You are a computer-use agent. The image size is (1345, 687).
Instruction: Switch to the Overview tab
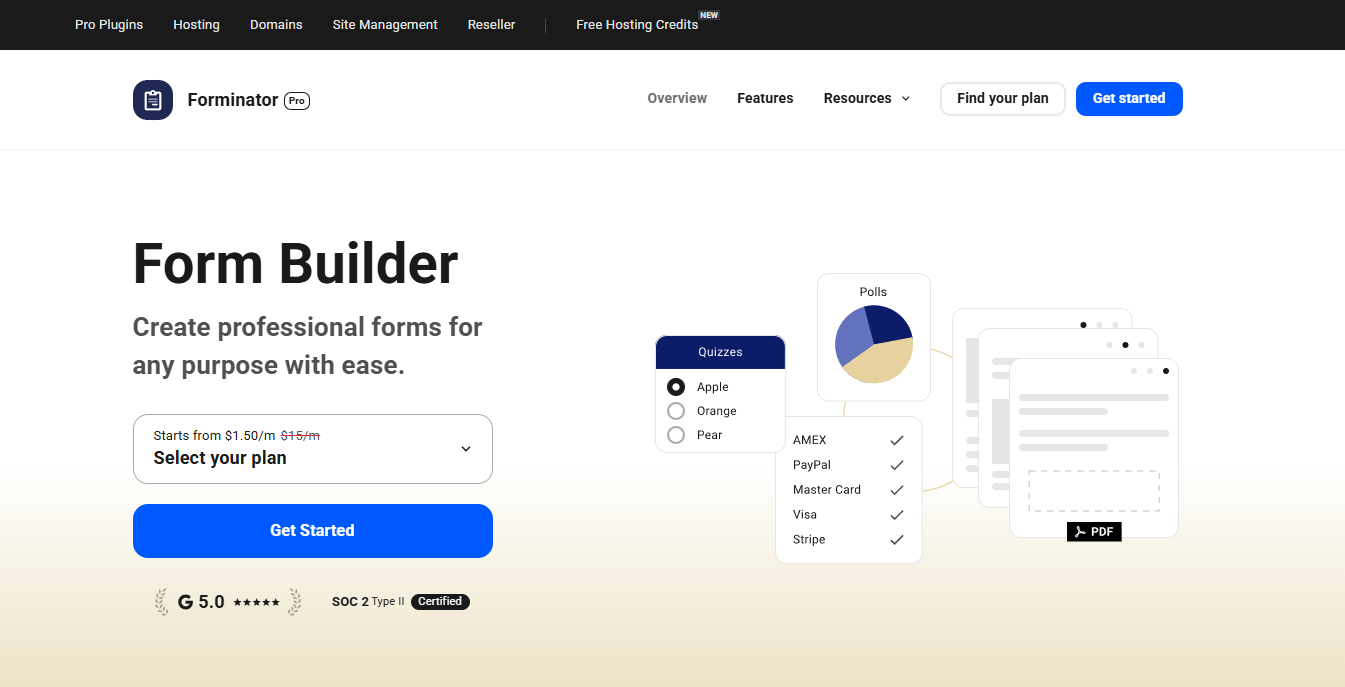[677, 98]
